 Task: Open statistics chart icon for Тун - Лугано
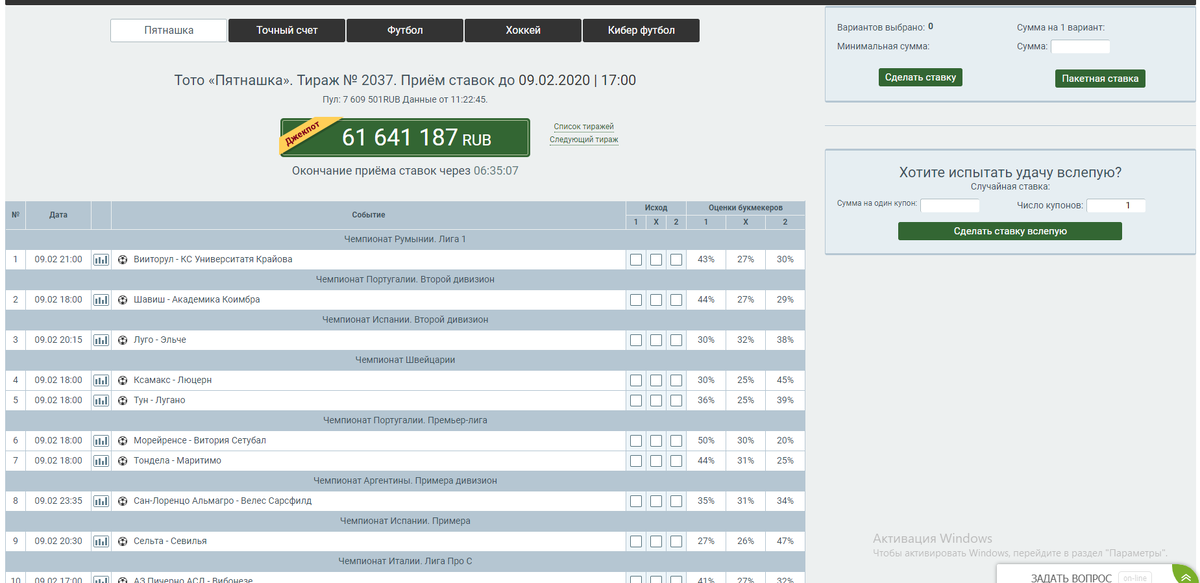(x=101, y=400)
